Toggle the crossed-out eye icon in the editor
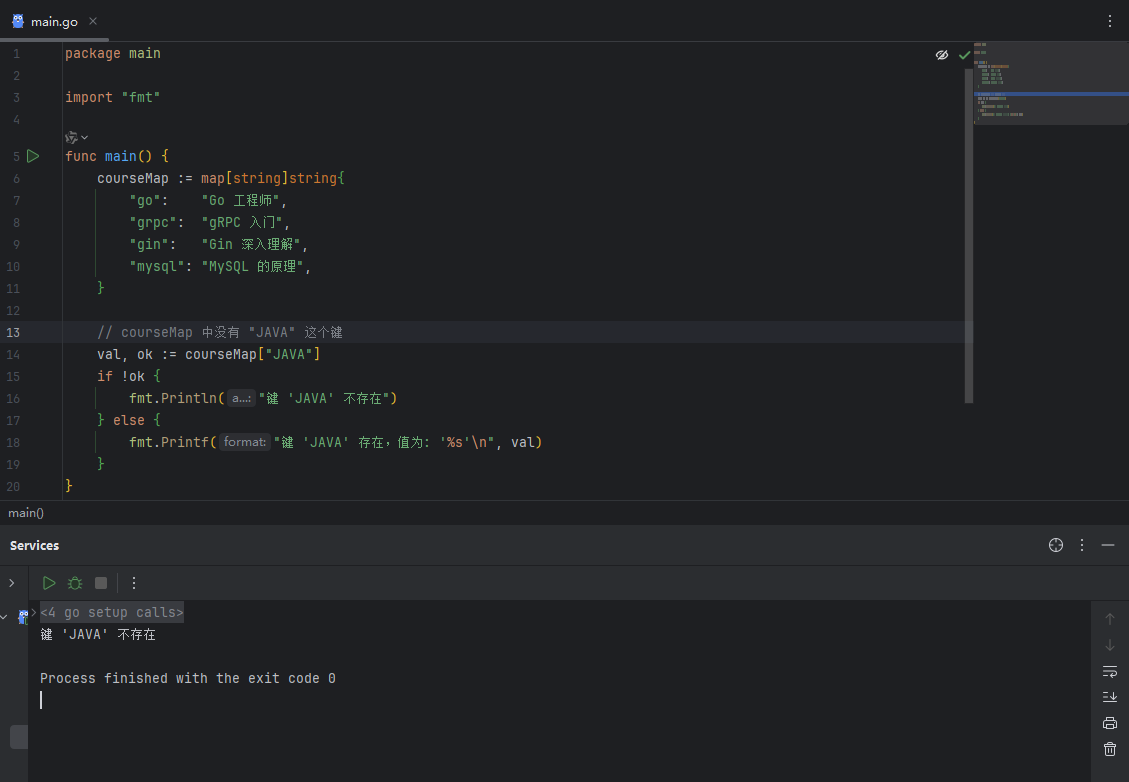This screenshot has width=1129, height=782. 941,55
